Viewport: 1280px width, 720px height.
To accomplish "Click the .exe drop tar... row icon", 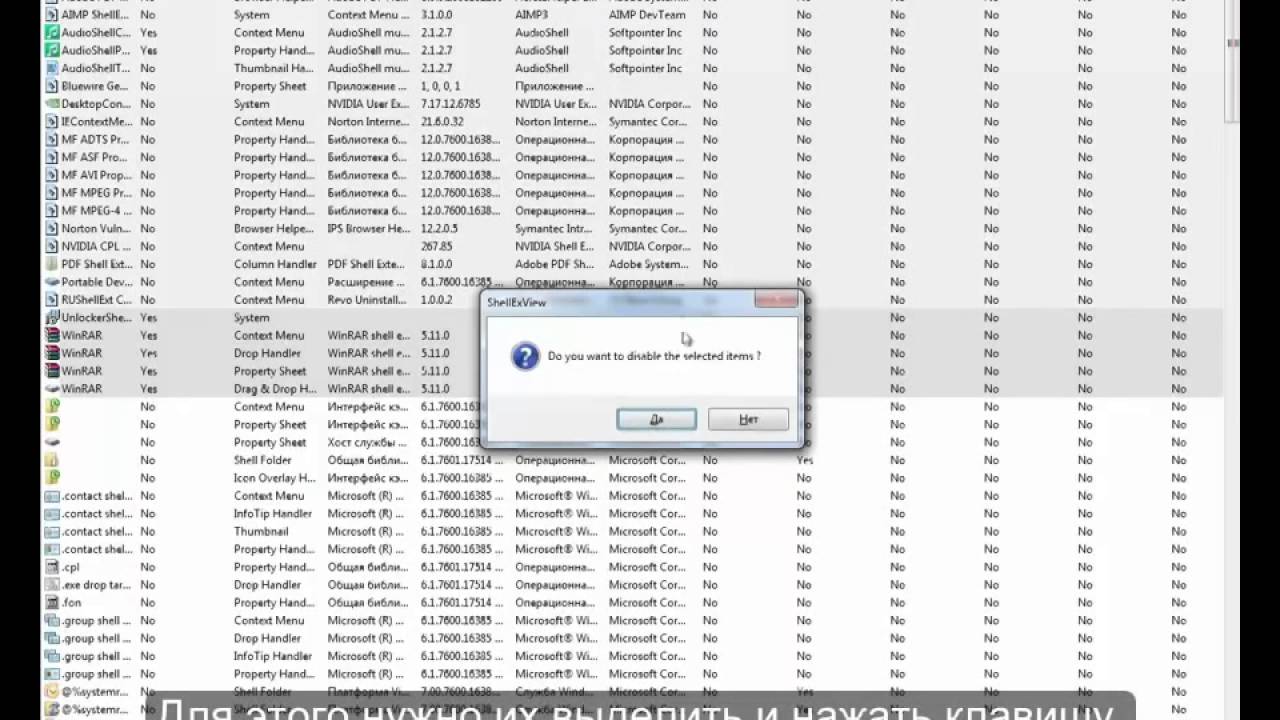I will point(52,585).
